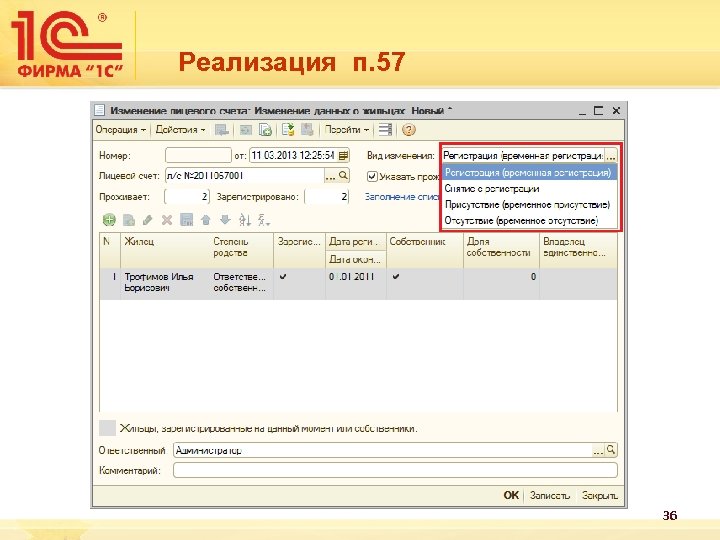
Task: Click magnifier icon in Ответственный field
Action: click(611, 450)
